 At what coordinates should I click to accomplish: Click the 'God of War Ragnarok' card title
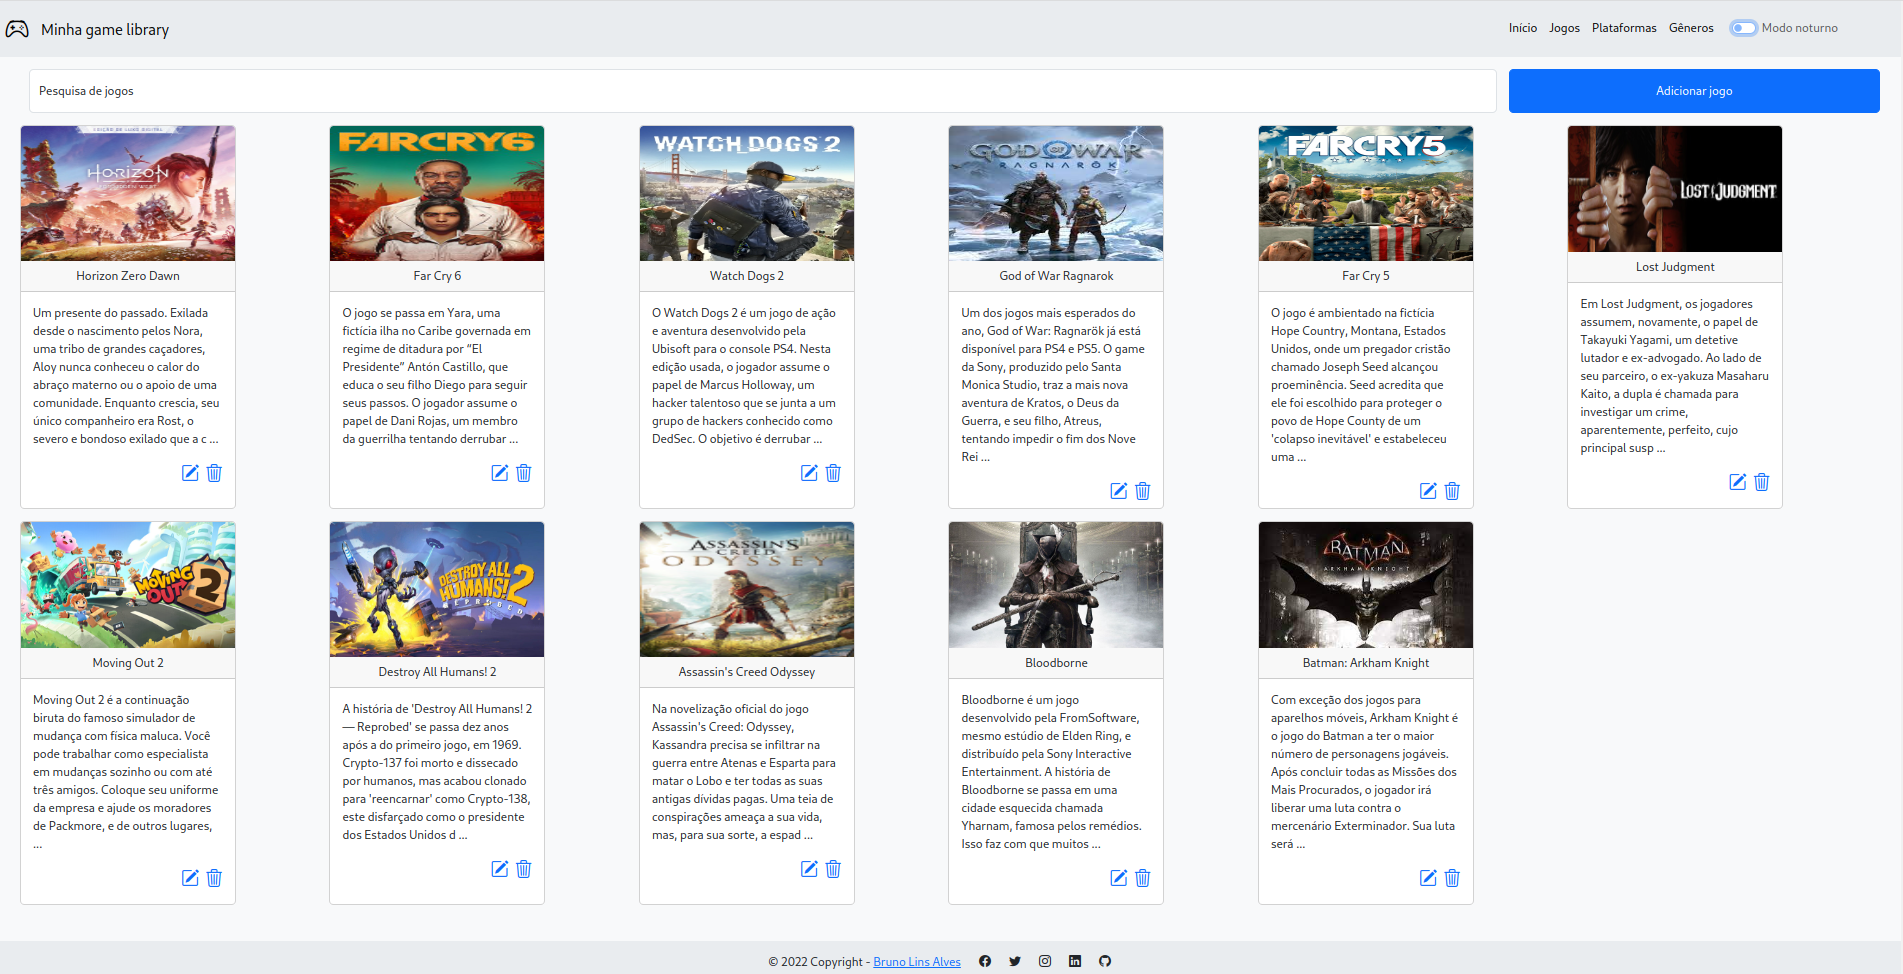tap(1056, 276)
